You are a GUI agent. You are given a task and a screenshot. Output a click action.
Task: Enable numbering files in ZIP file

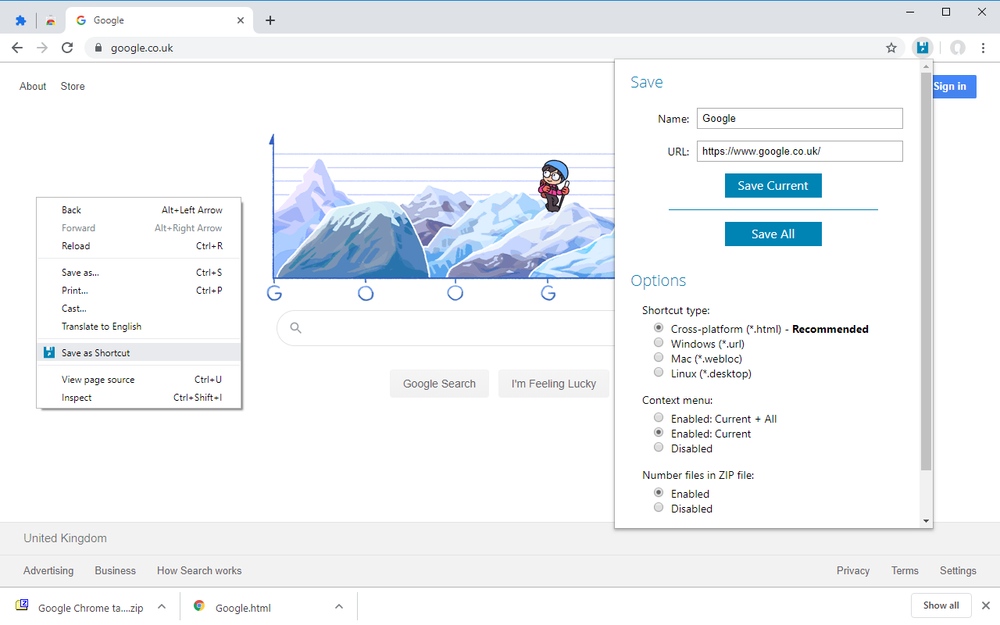658,492
